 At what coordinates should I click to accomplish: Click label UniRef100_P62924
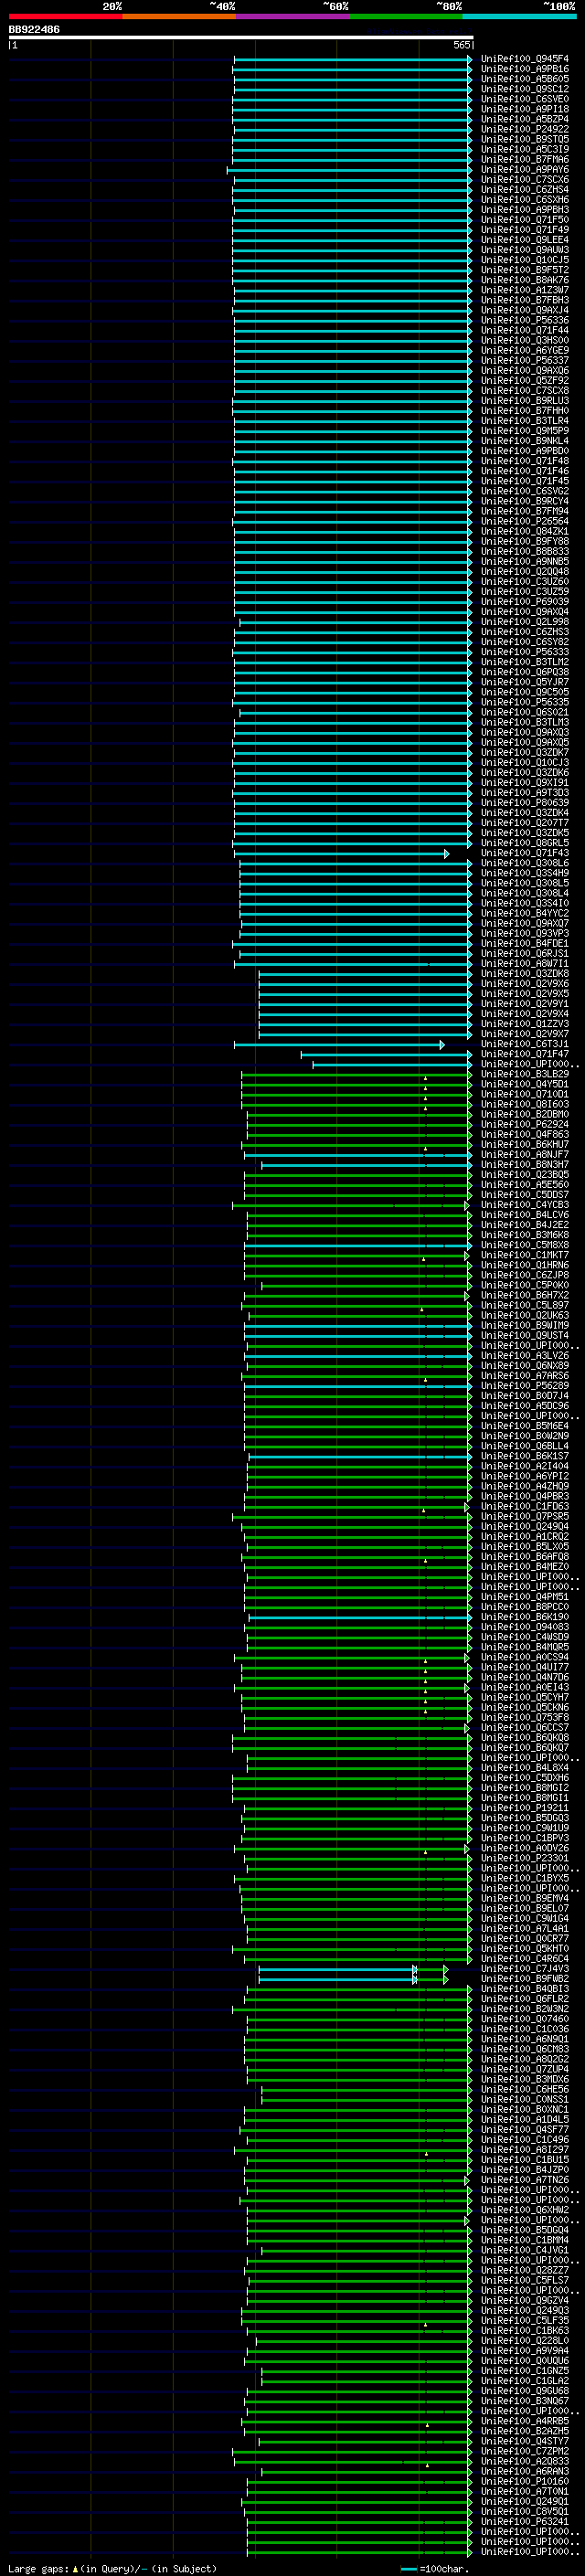[x=524, y=1124]
